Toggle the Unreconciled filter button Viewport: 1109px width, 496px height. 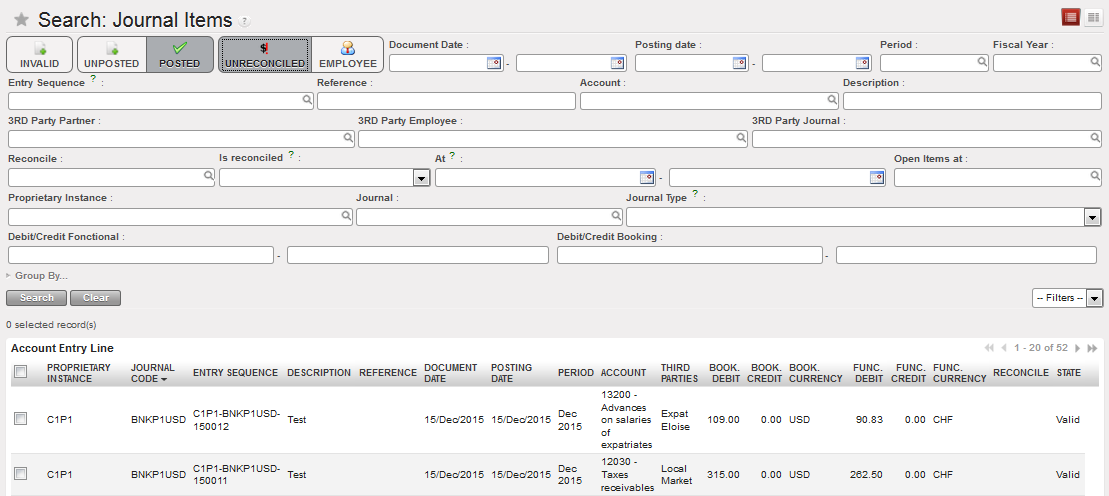click(x=265, y=54)
